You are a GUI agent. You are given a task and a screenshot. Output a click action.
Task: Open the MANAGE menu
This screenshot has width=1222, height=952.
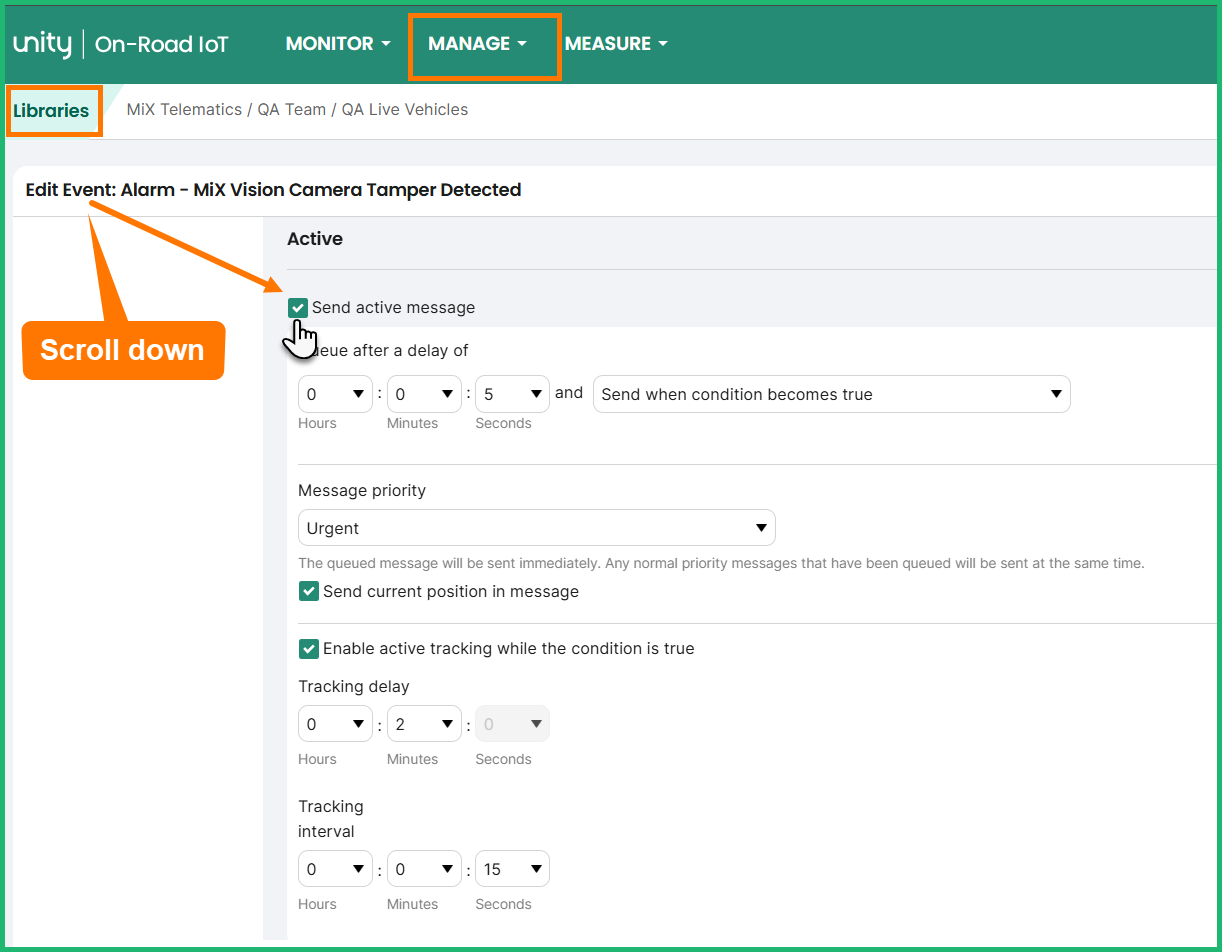pyautogui.click(x=477, y=44)
